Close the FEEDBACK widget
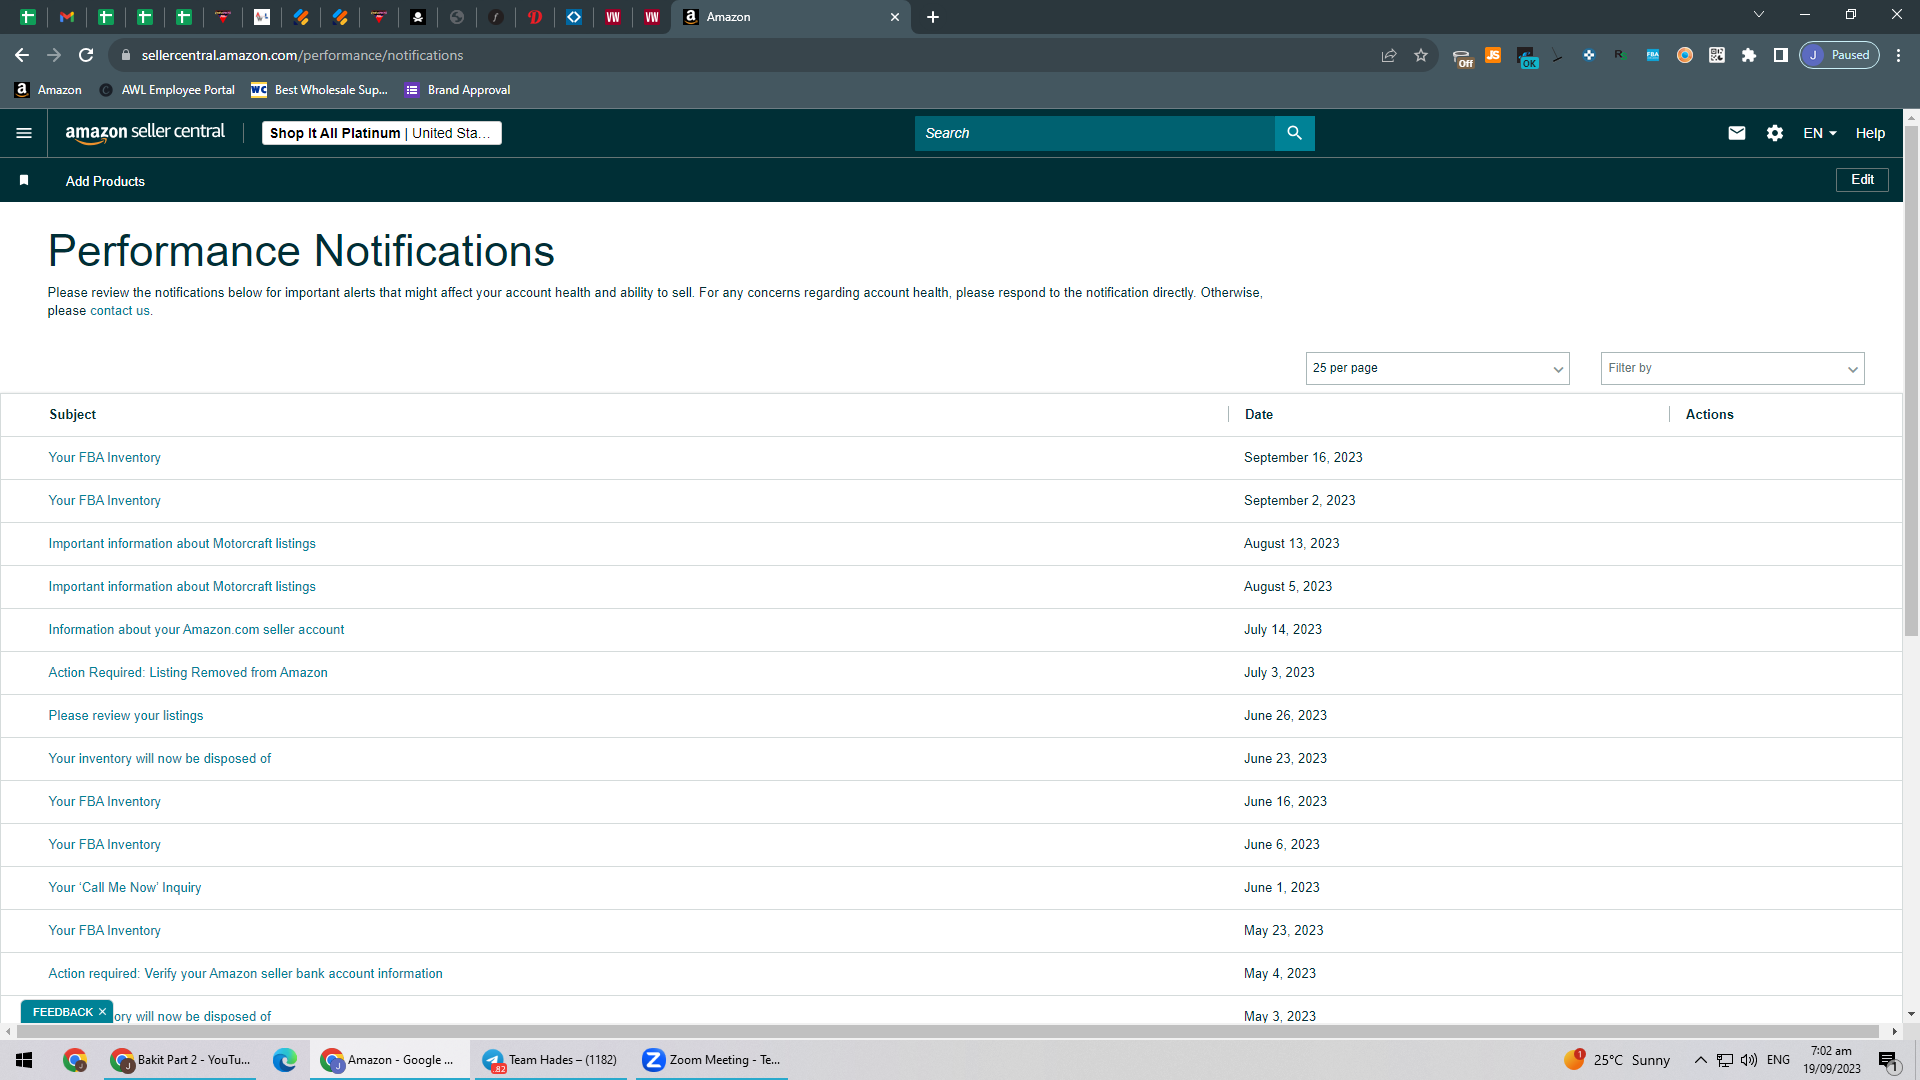The image size is (1920, 1080). pos(102,1012)
